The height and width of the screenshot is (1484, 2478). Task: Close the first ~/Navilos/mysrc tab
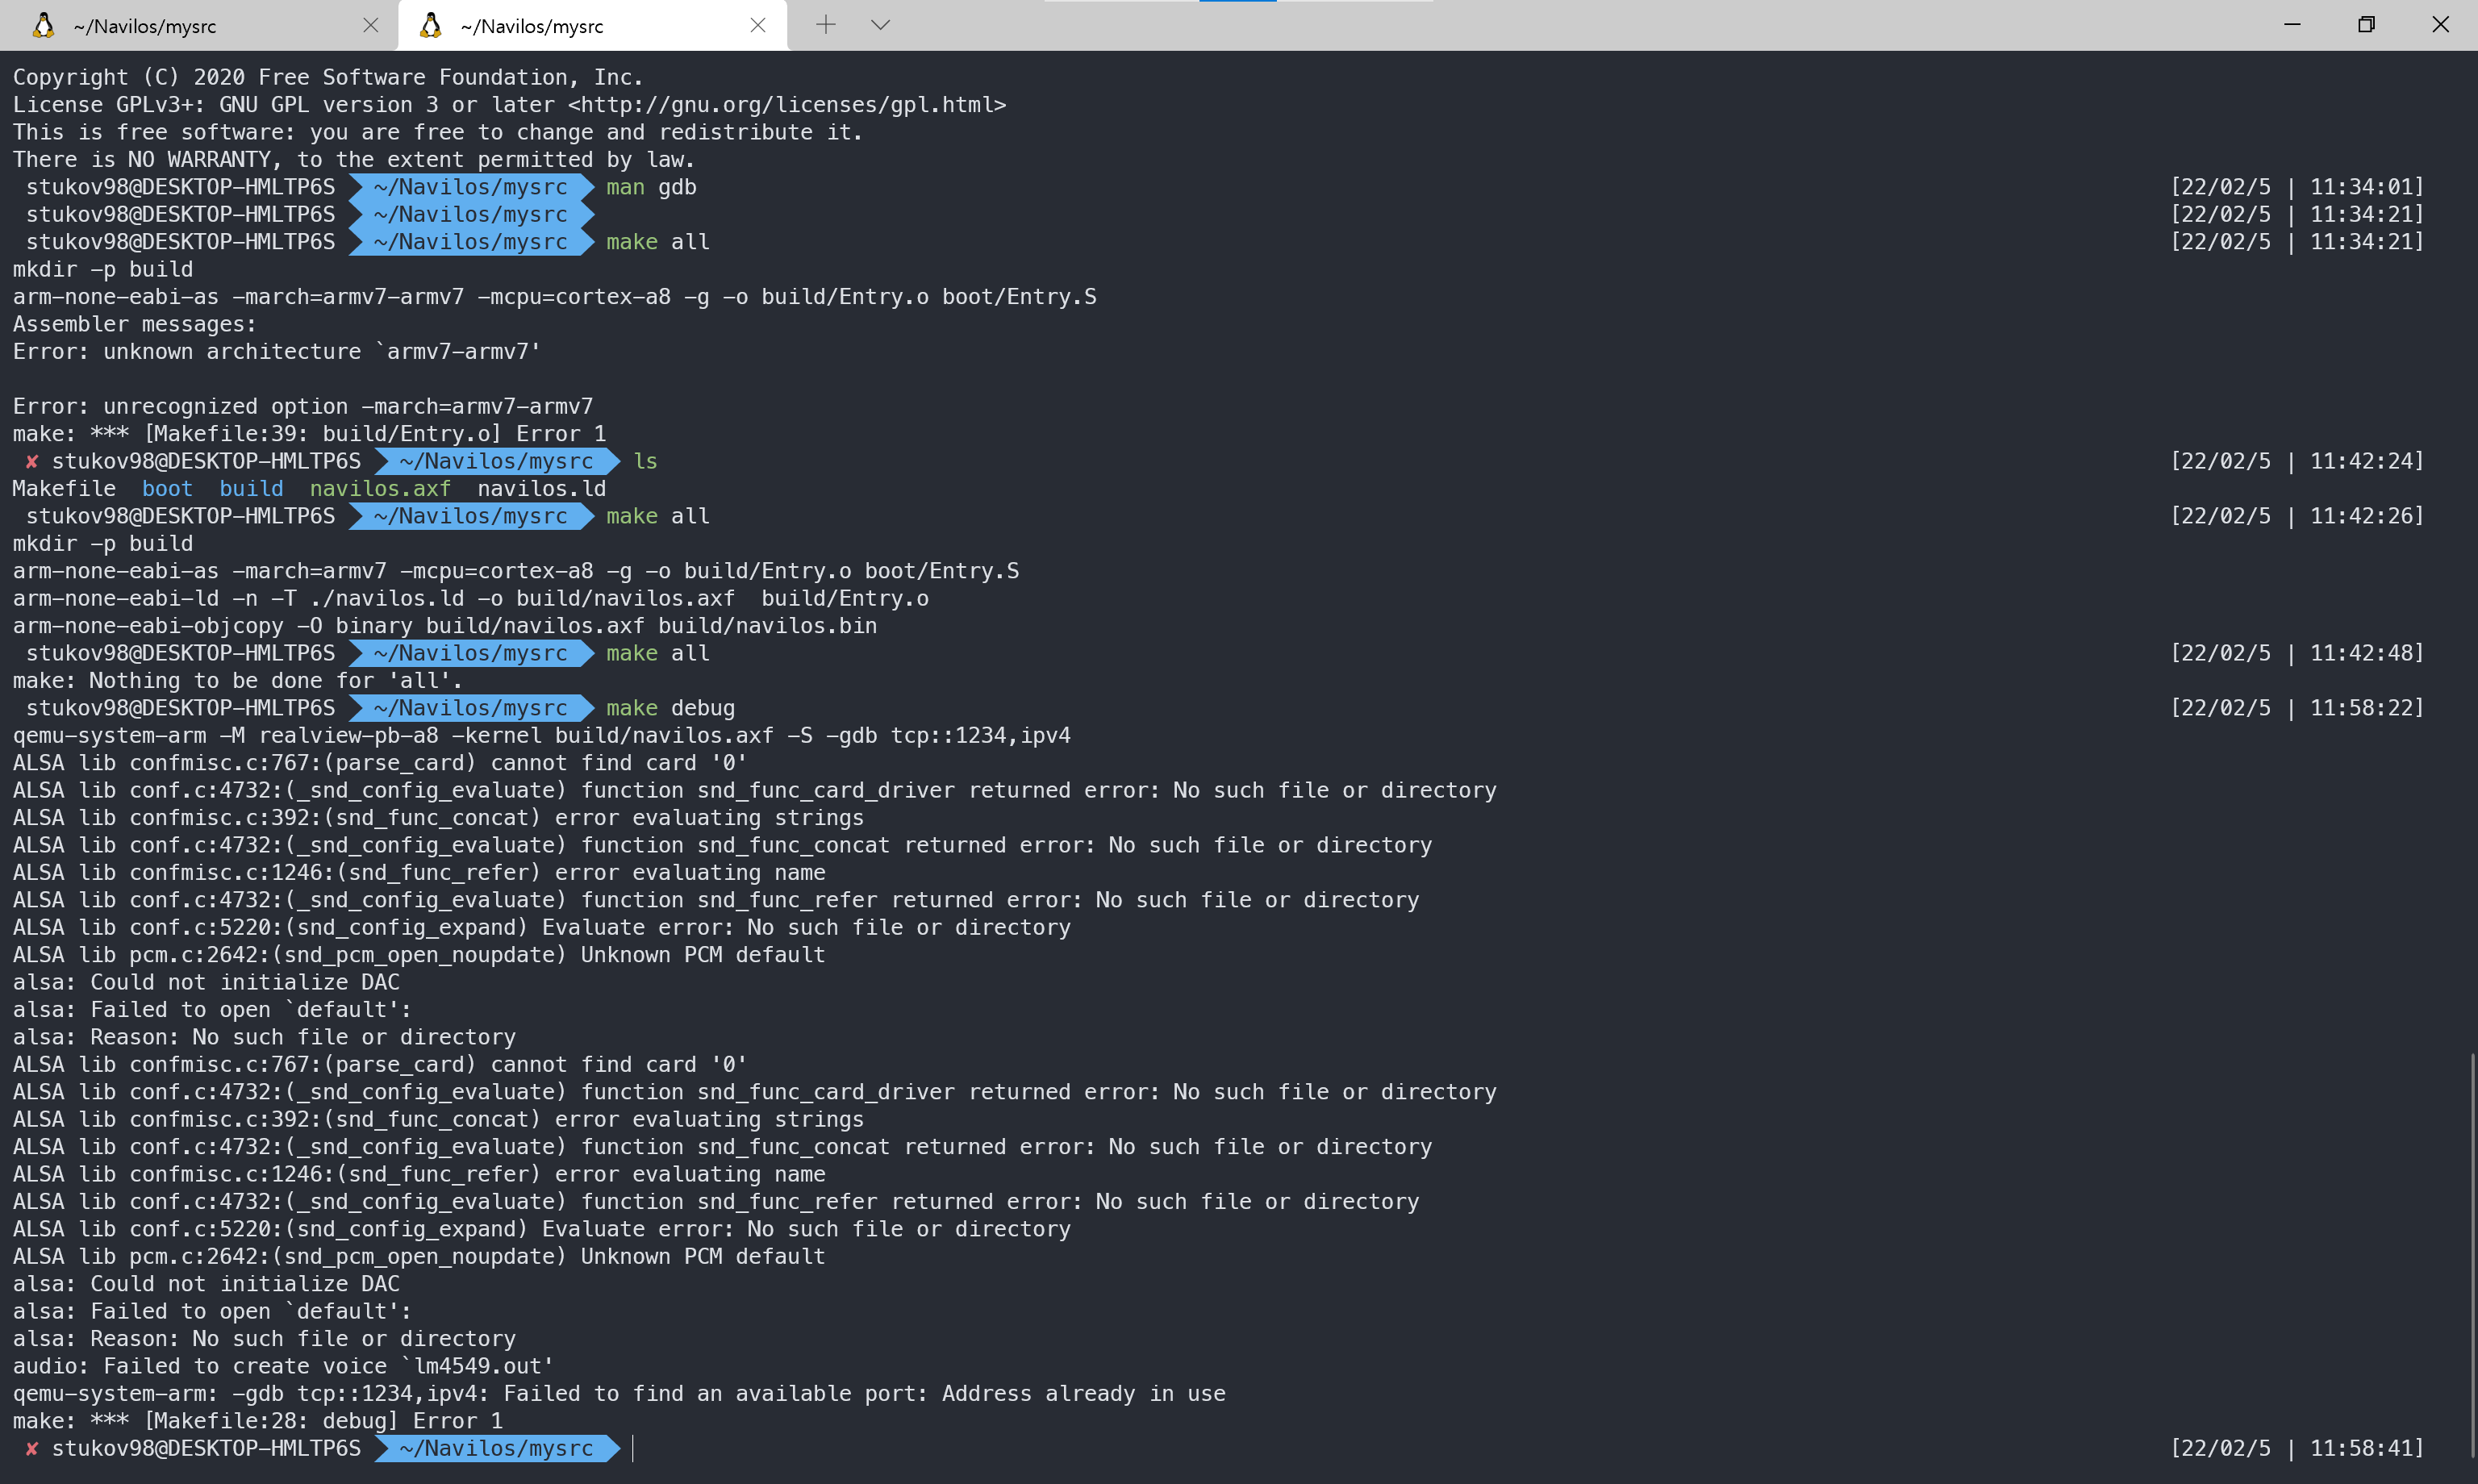coord(370,26)
